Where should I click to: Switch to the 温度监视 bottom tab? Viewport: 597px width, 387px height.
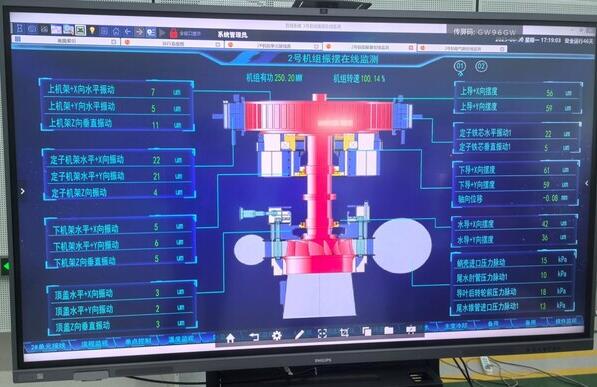[x=181, y=338]
